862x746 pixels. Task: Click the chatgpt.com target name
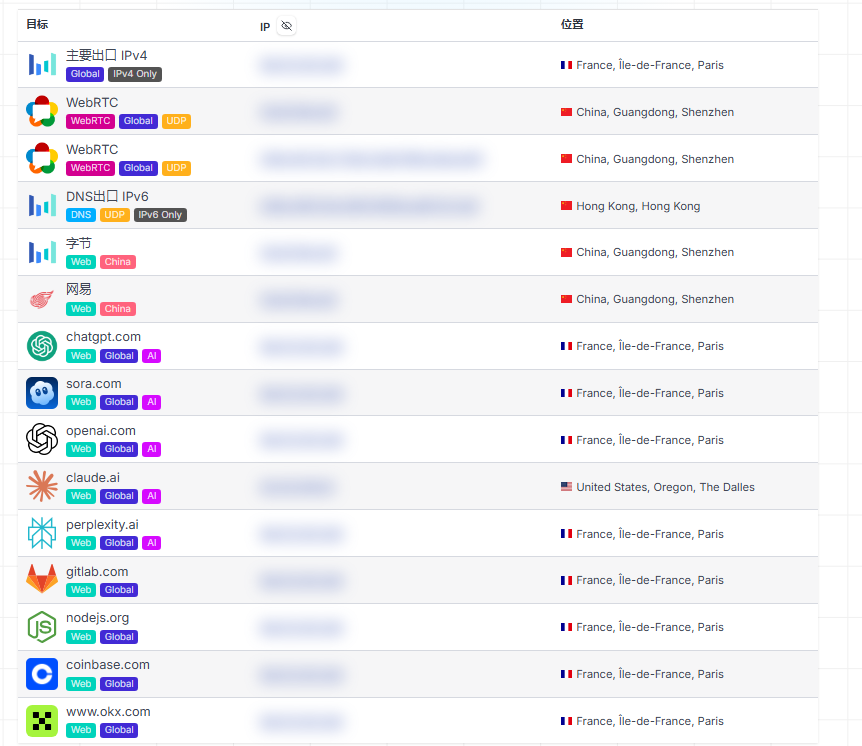103,336
